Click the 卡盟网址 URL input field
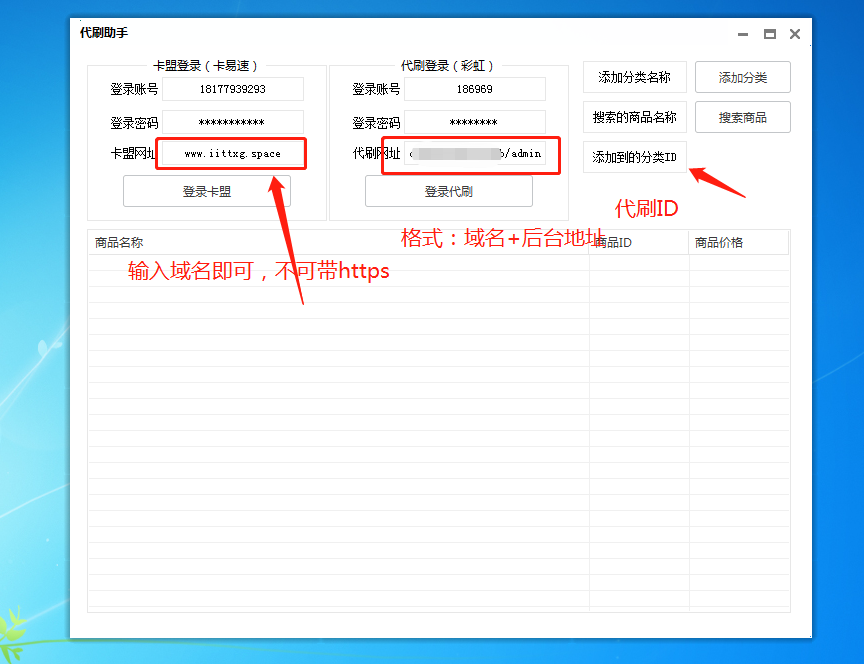864x664 pixels. [x=231, y=153]
